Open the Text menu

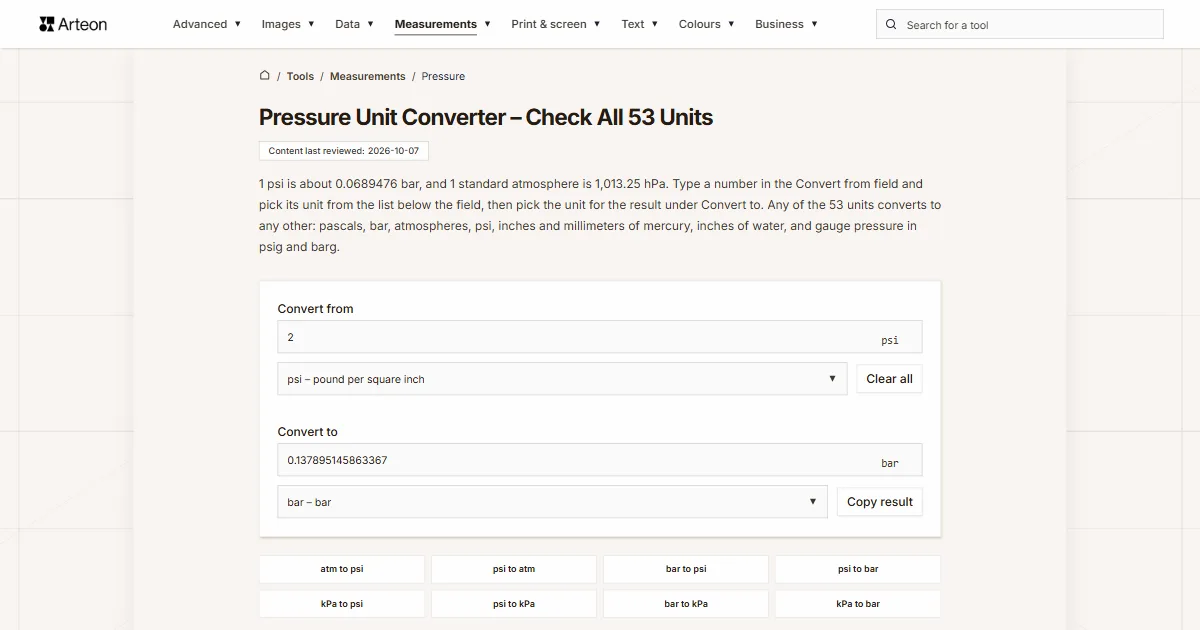[x=640, y=24]
